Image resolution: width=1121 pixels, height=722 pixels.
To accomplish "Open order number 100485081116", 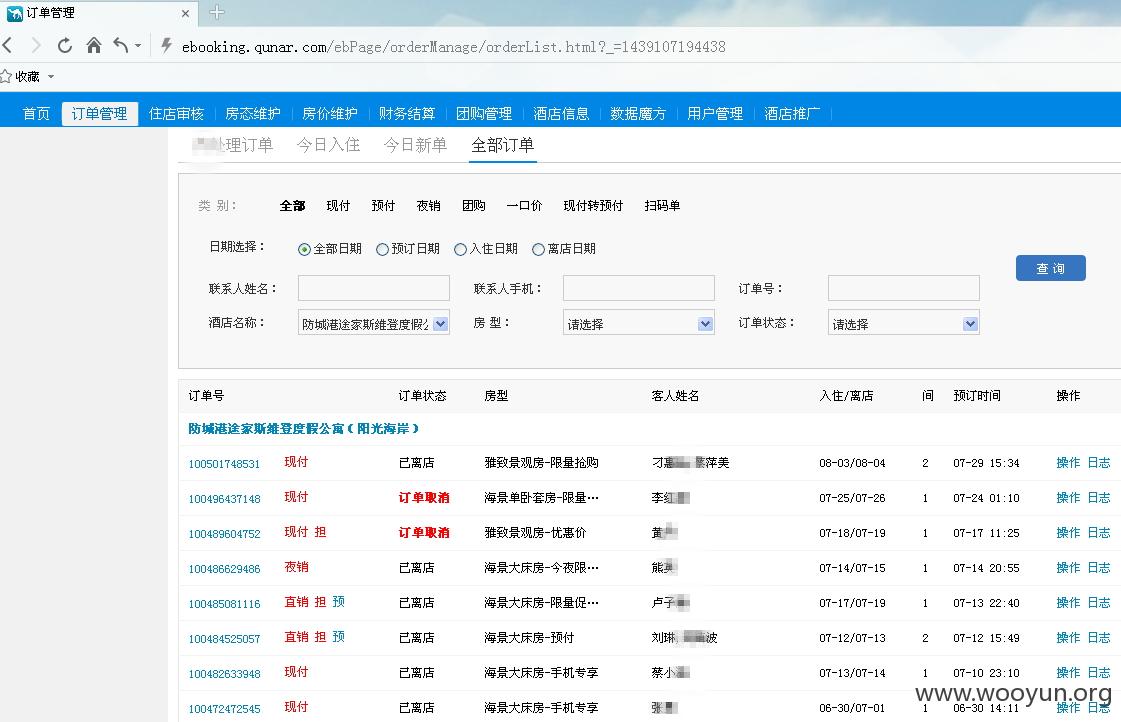I will 224,604.
